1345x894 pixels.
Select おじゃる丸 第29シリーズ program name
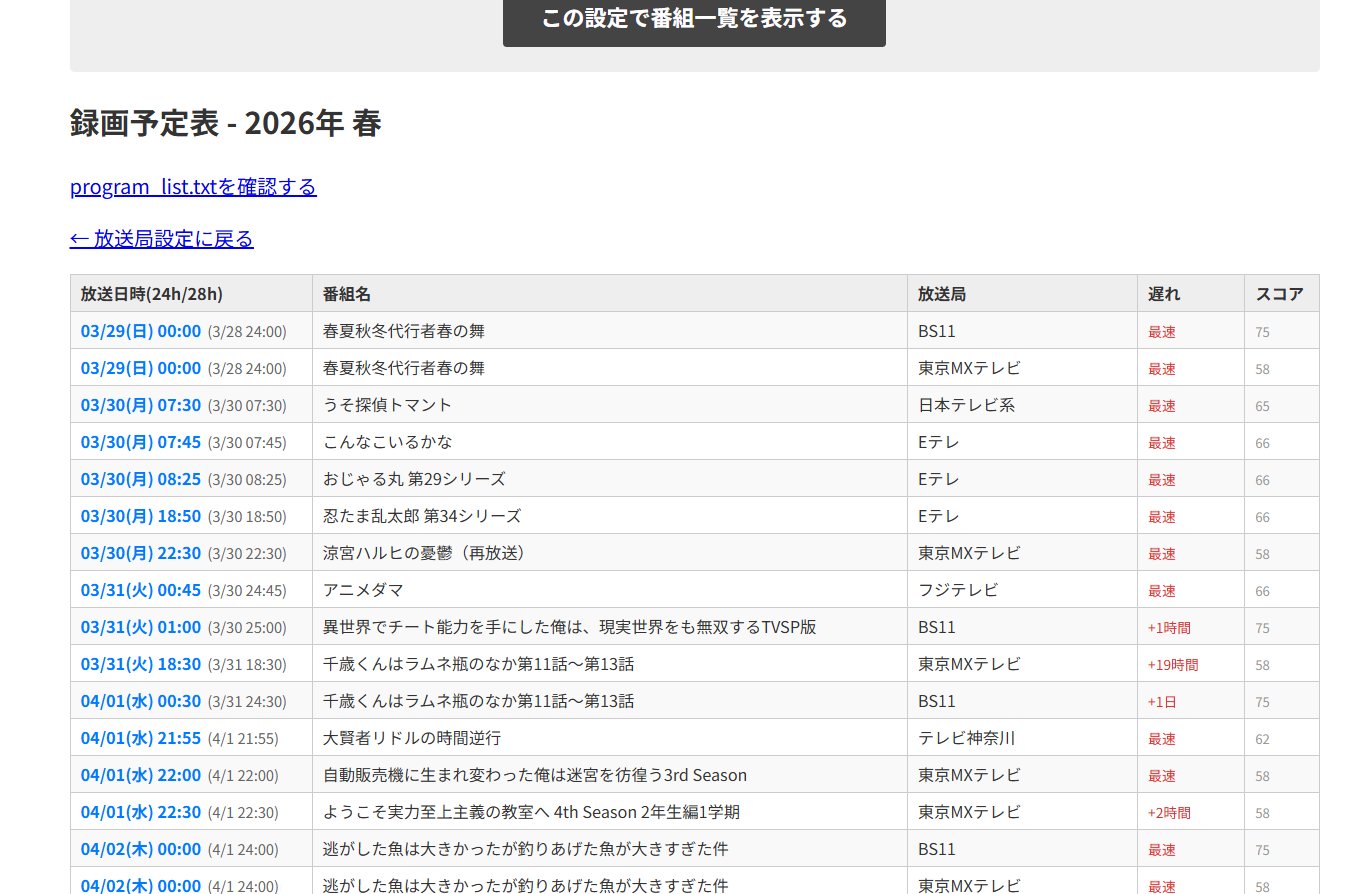(x=414, y=479)
